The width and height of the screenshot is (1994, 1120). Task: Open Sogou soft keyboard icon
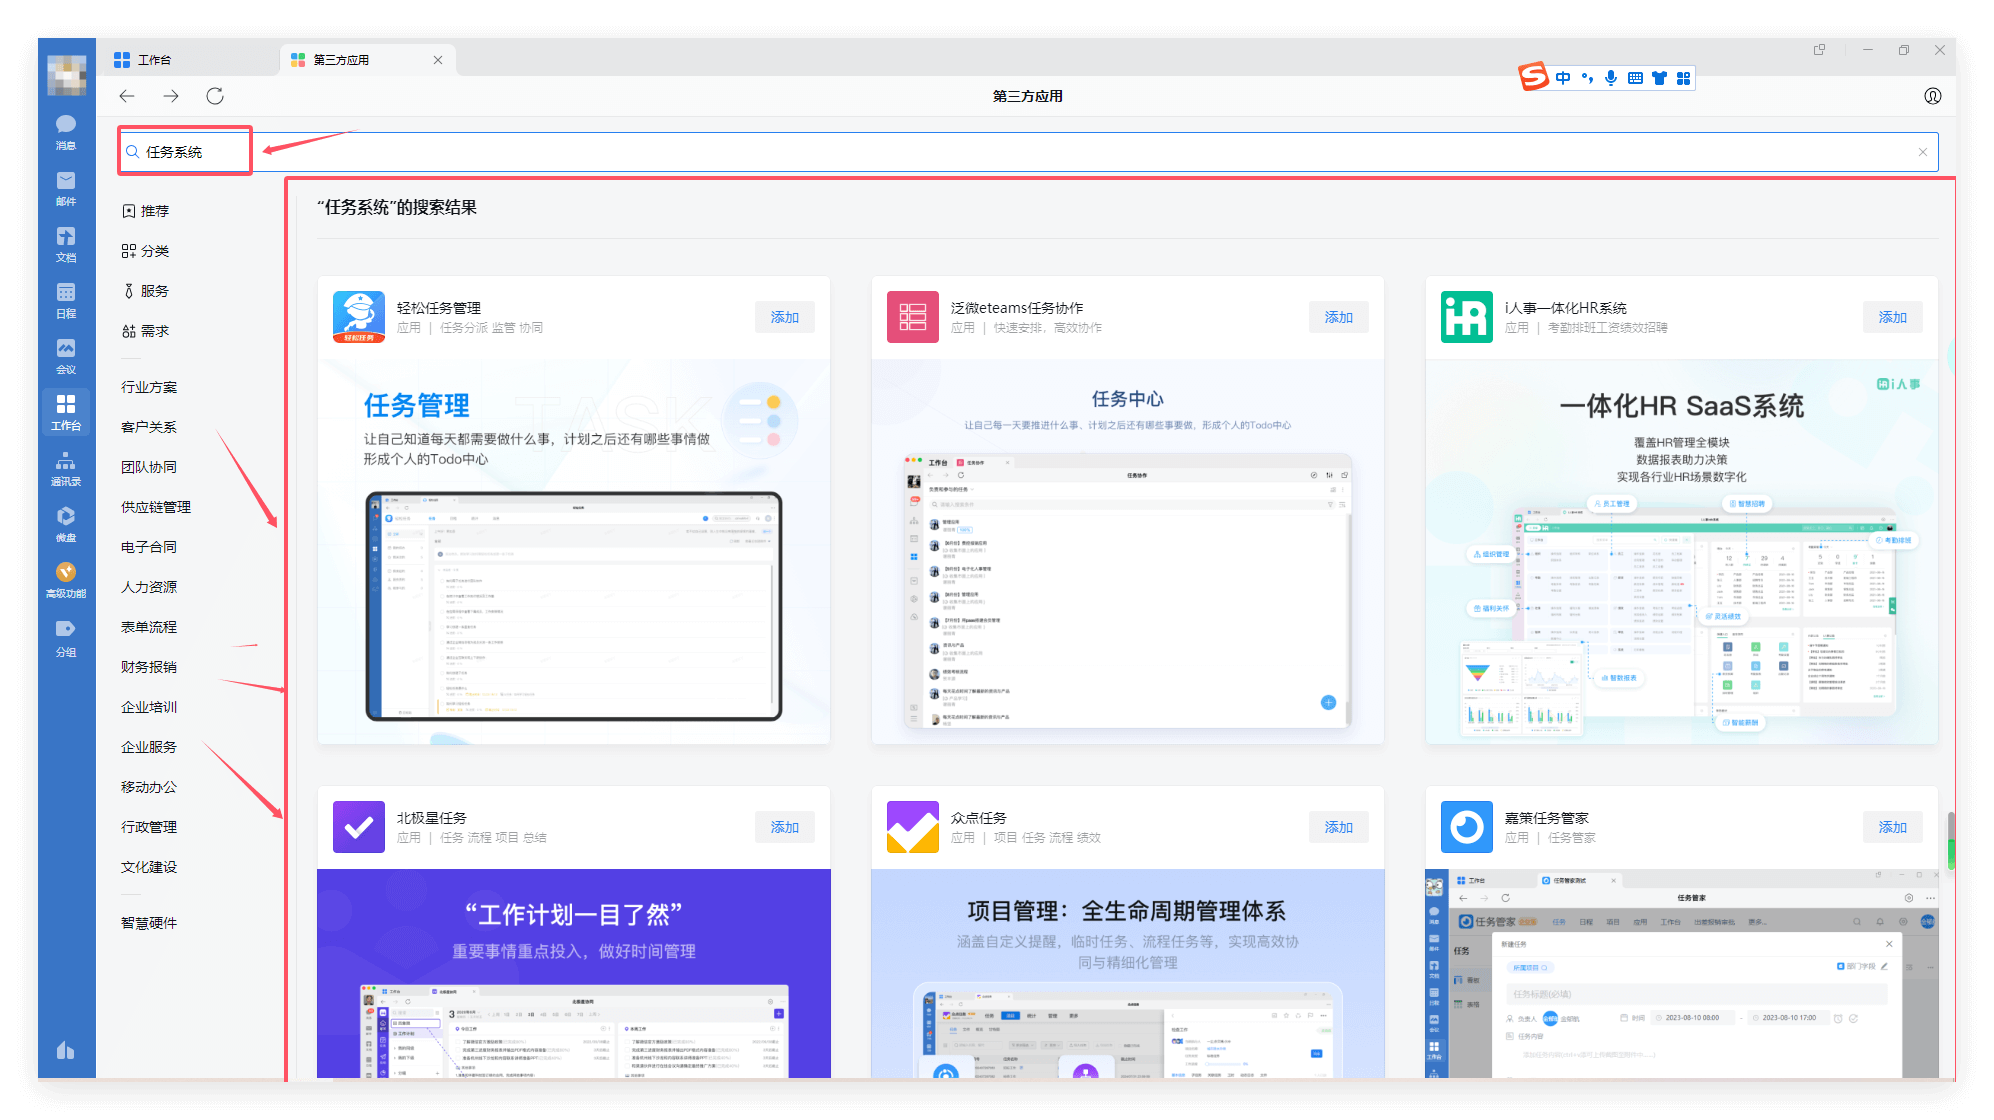pos(1635,78)
